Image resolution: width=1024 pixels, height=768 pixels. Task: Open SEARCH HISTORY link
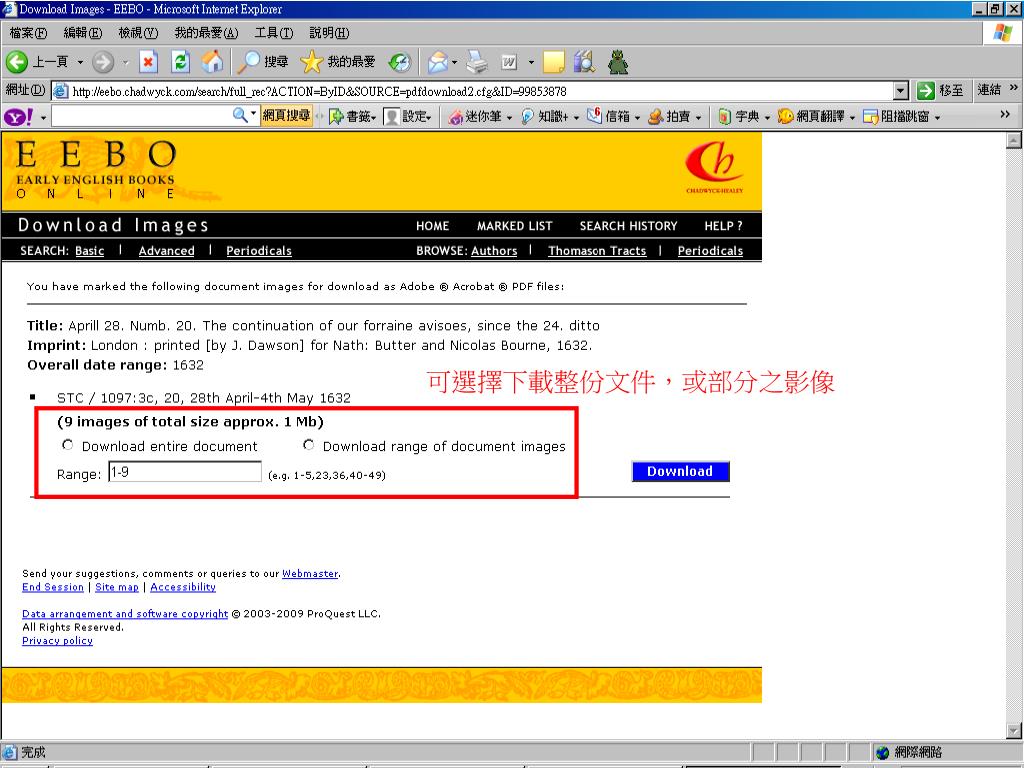click(628, 226)
